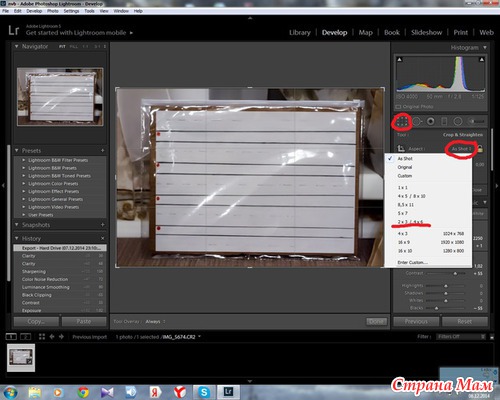This screenshot has height=400, width=500.
Task: Choose '1 x 1' aspect ratio
Action: point(402,188)
